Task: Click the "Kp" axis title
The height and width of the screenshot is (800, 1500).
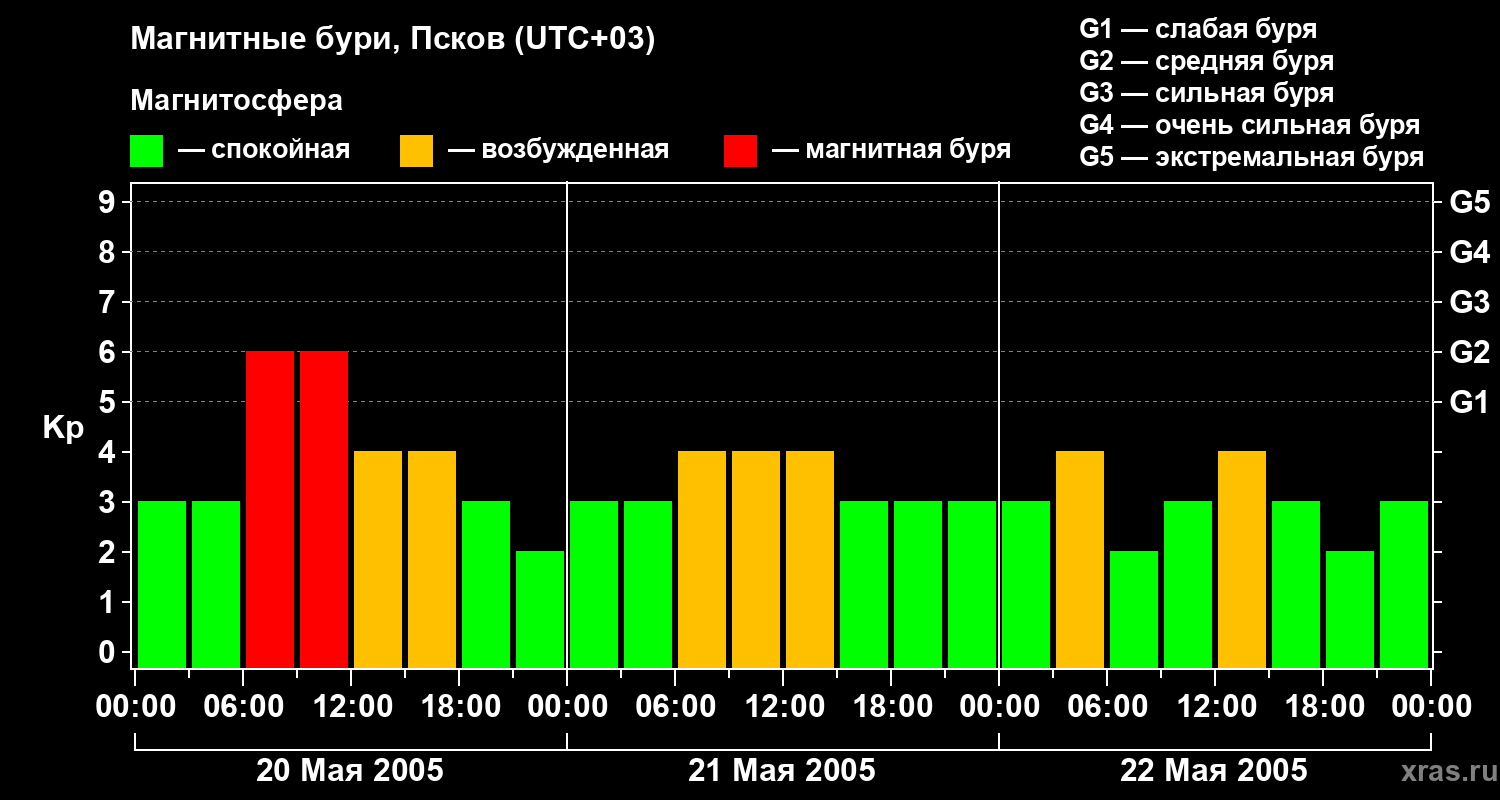Action: click(63, 428)
